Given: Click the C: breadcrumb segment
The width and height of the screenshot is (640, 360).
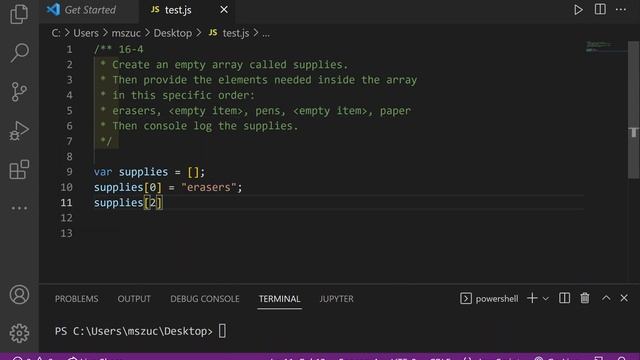Looking at the screenshot, I should click(x=56, y=33).
